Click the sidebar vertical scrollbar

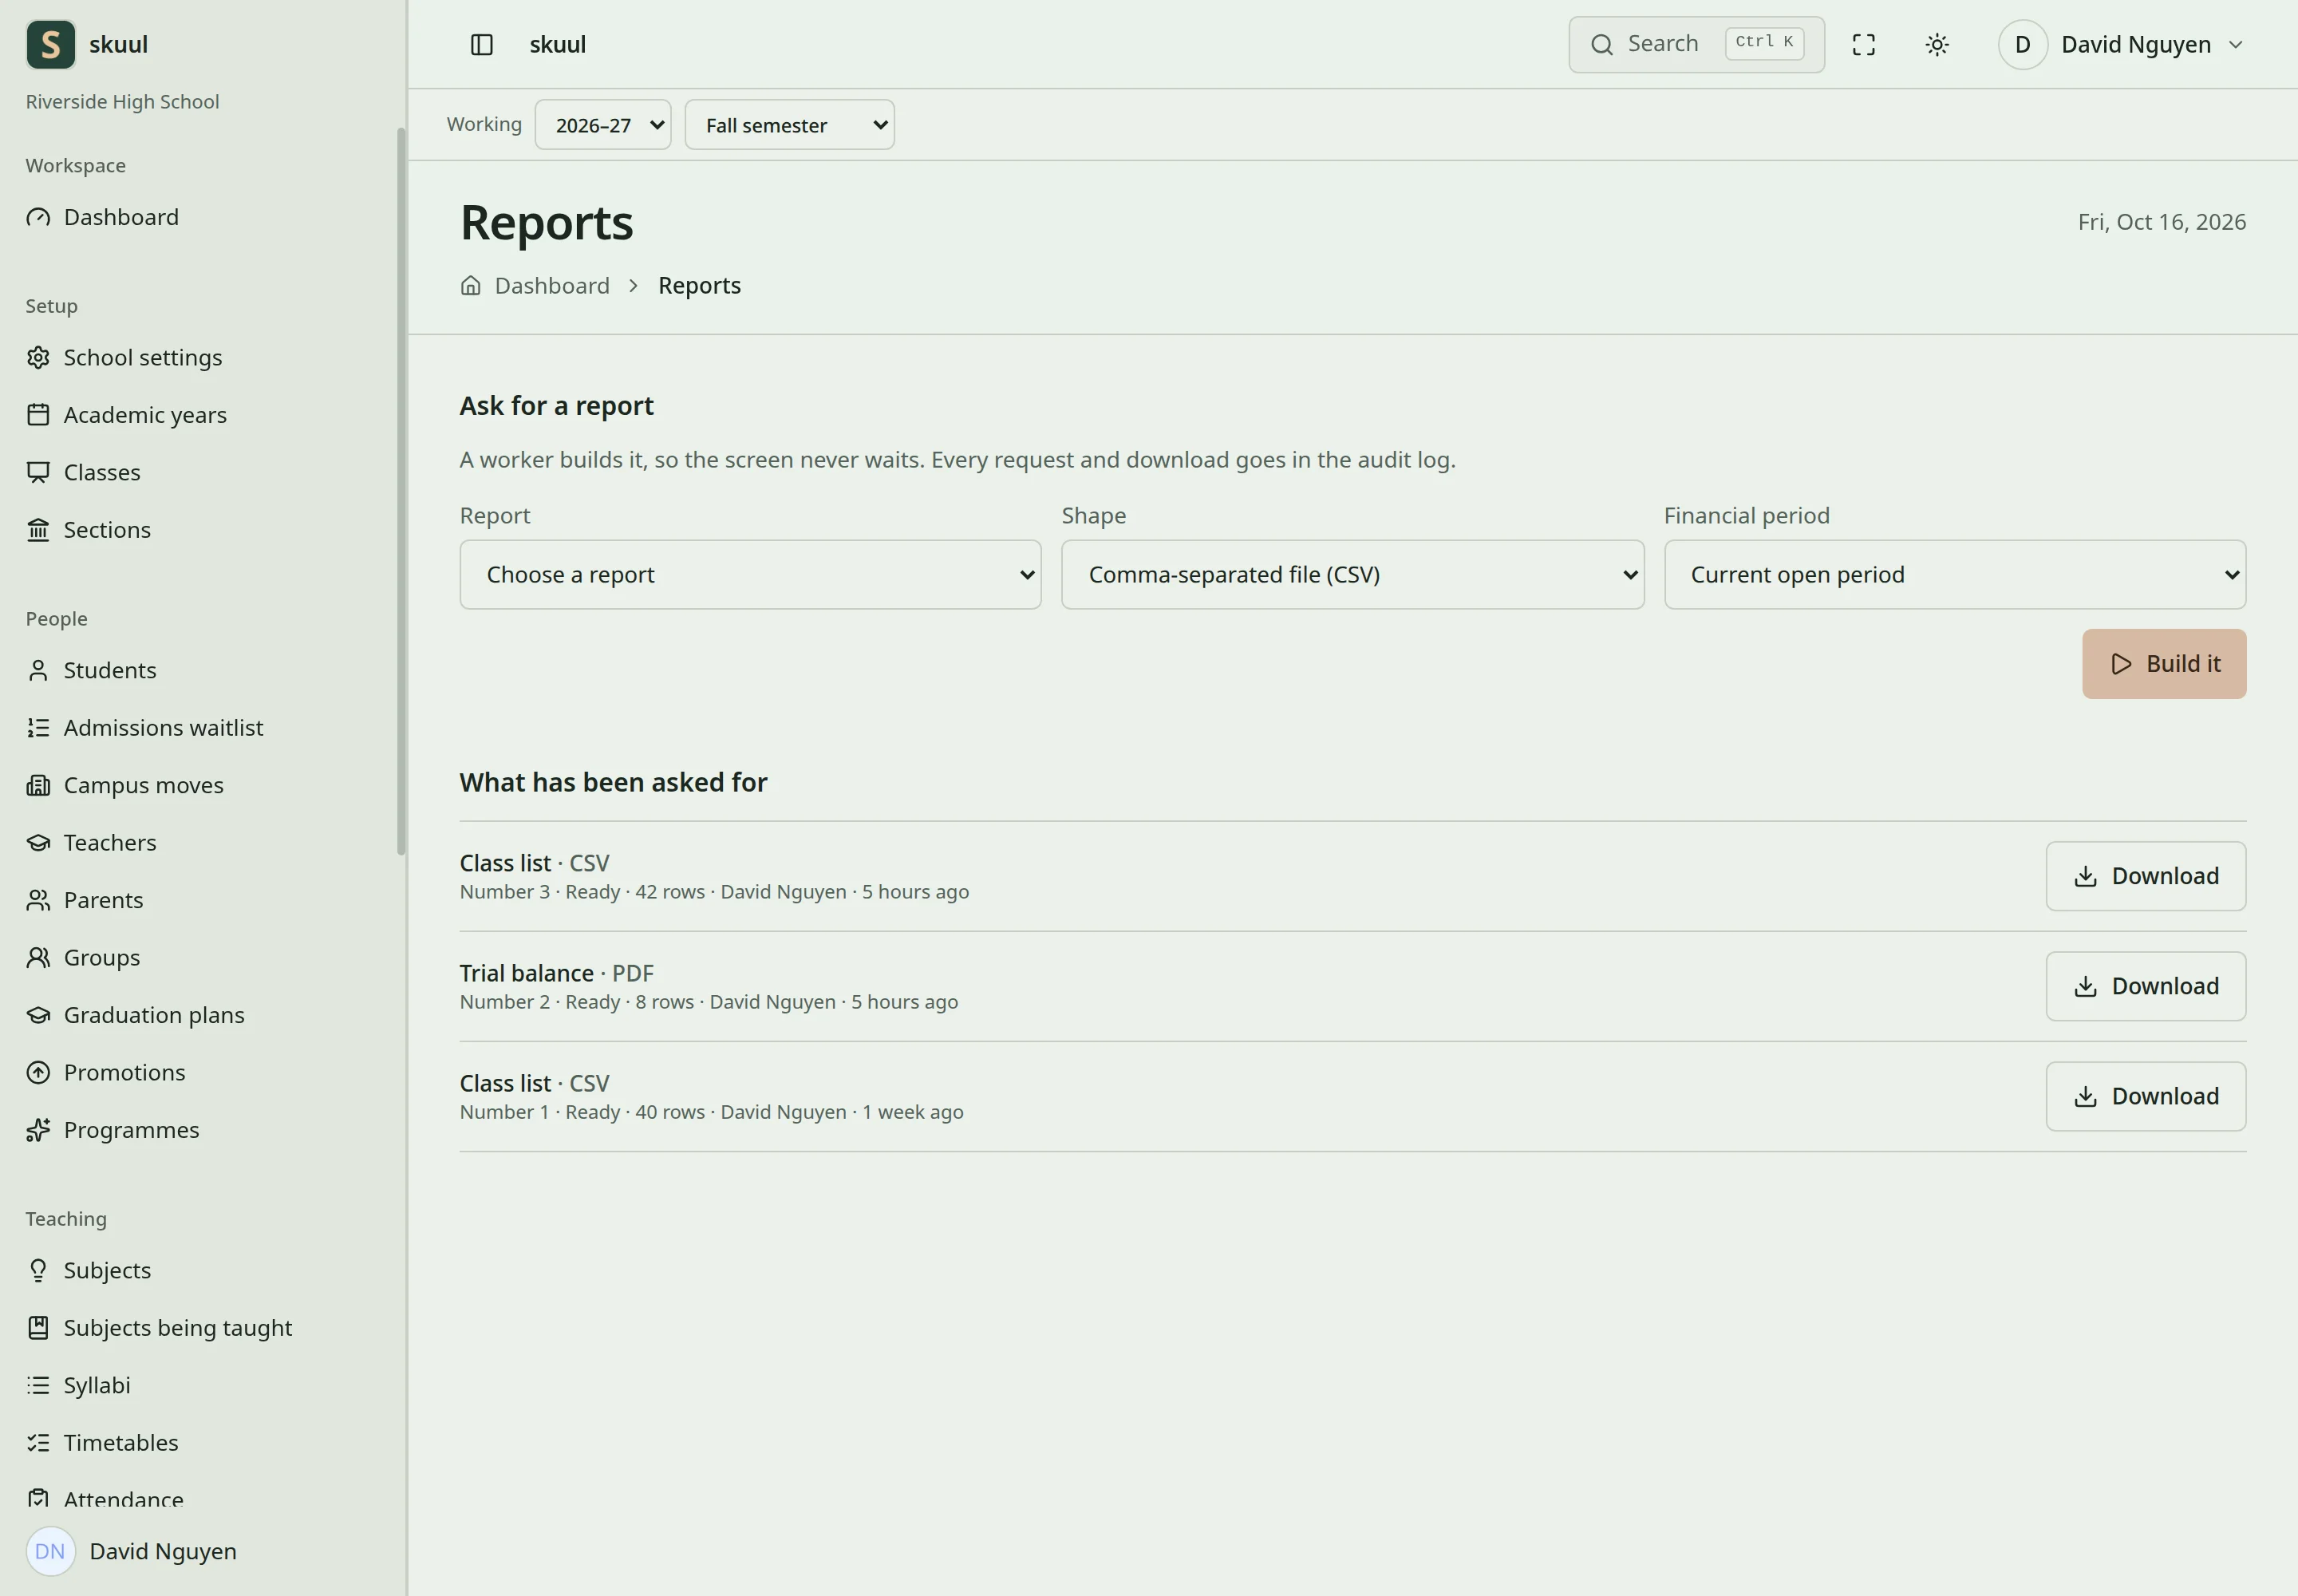[401, 491]
